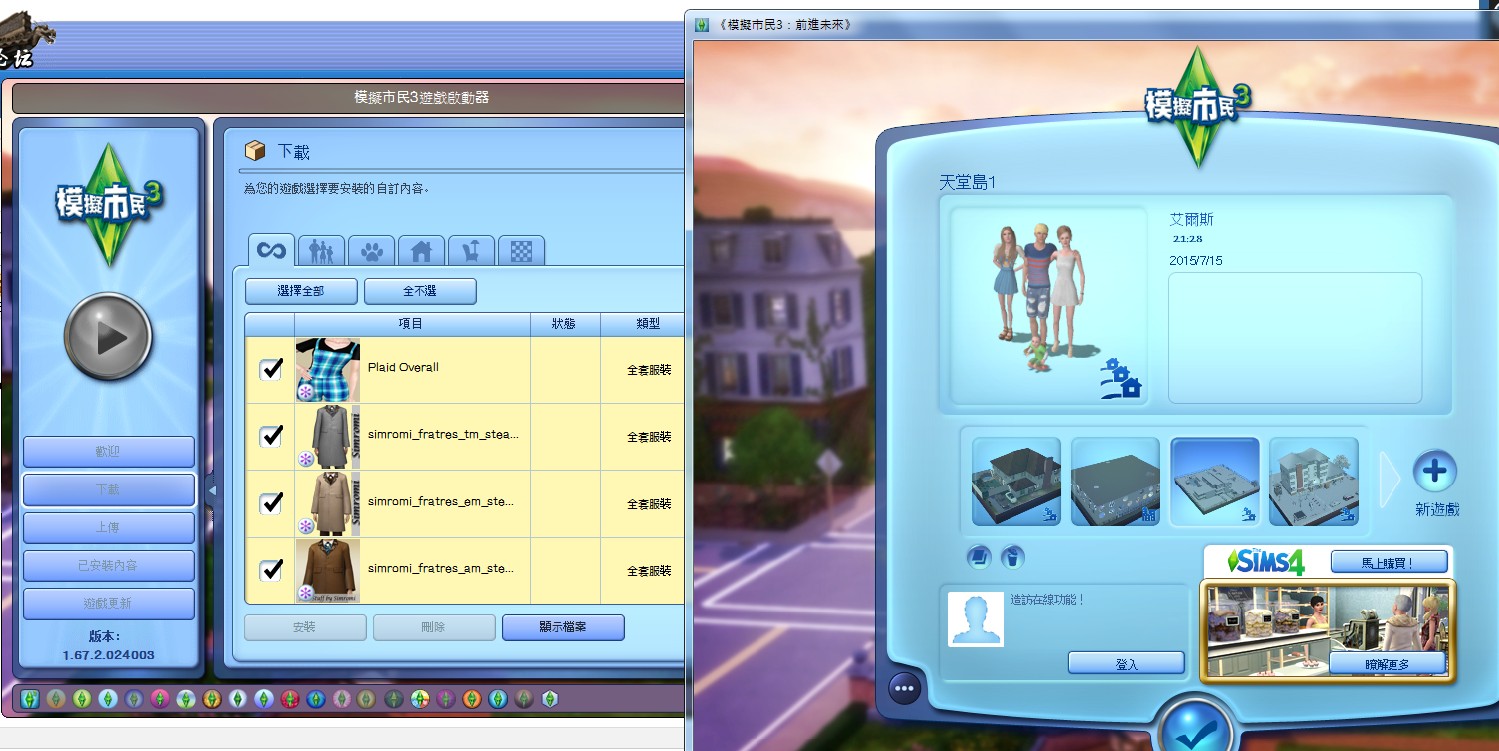Click the empty description box beside the family portrait
This screenshot has width=1499, height=751.
coord(1295,338)
